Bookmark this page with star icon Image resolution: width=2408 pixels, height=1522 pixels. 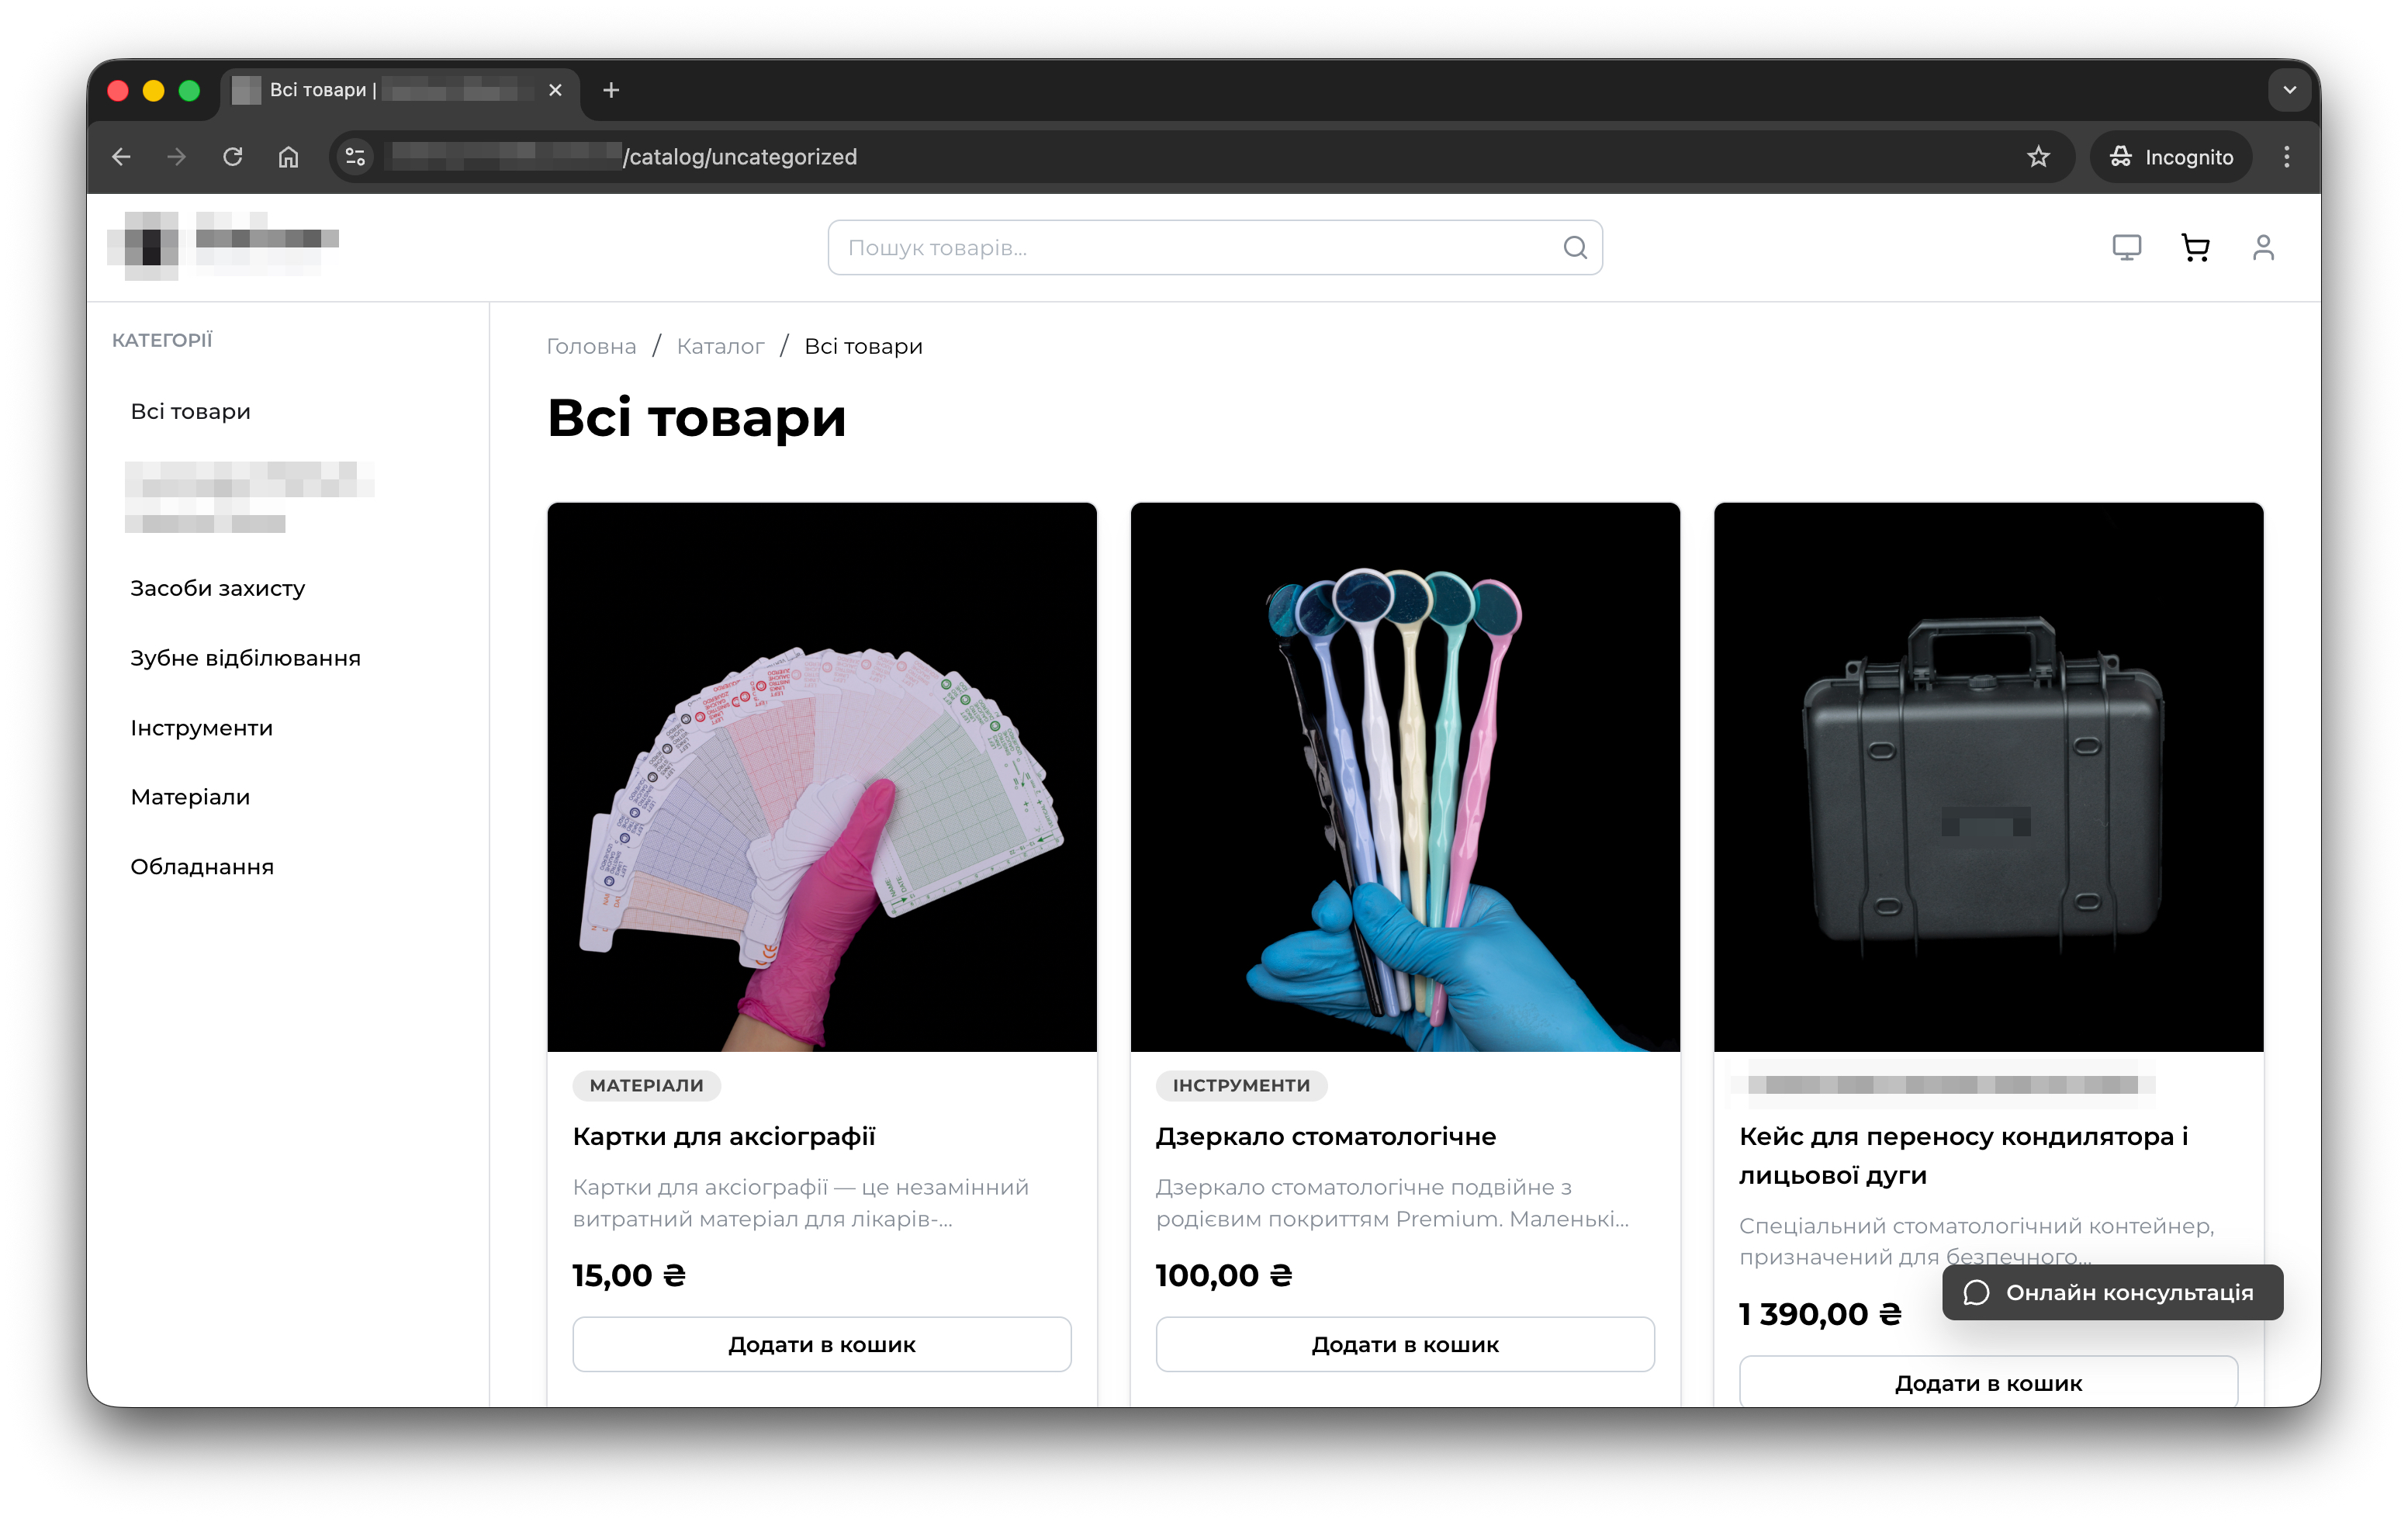2038,157
